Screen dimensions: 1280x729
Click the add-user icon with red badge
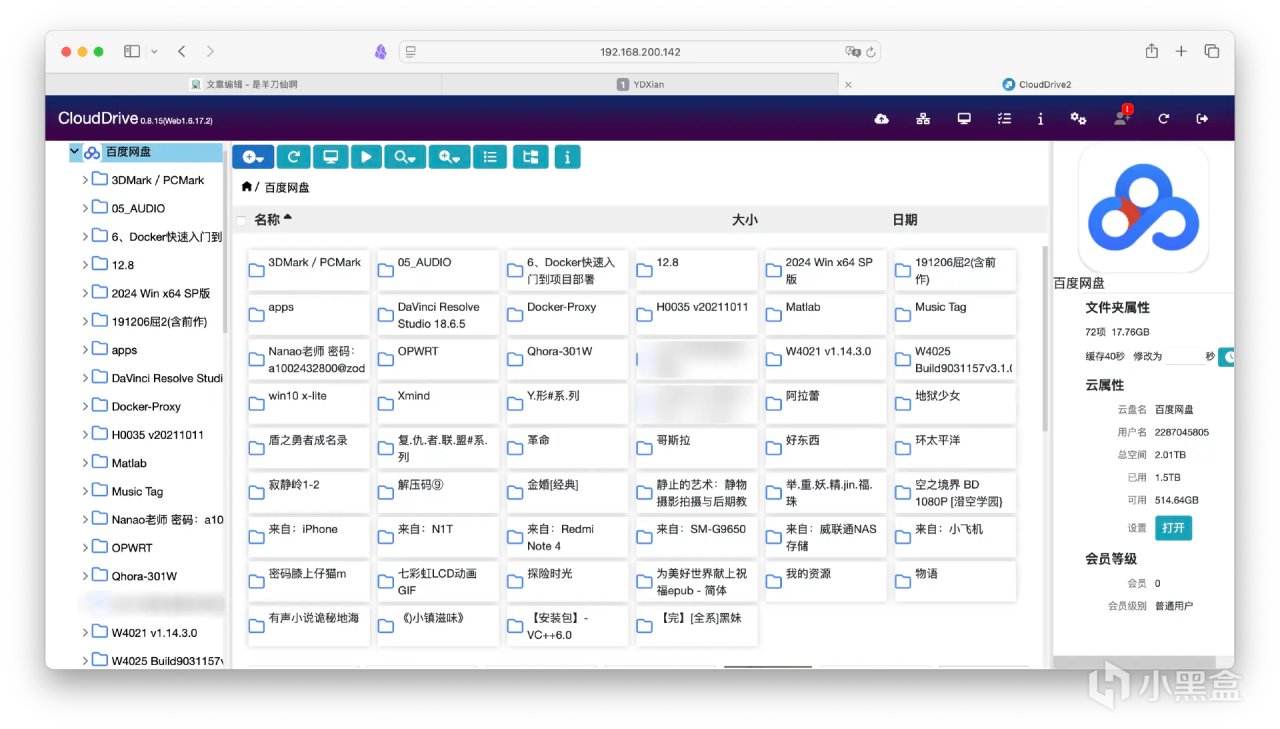1122,117
